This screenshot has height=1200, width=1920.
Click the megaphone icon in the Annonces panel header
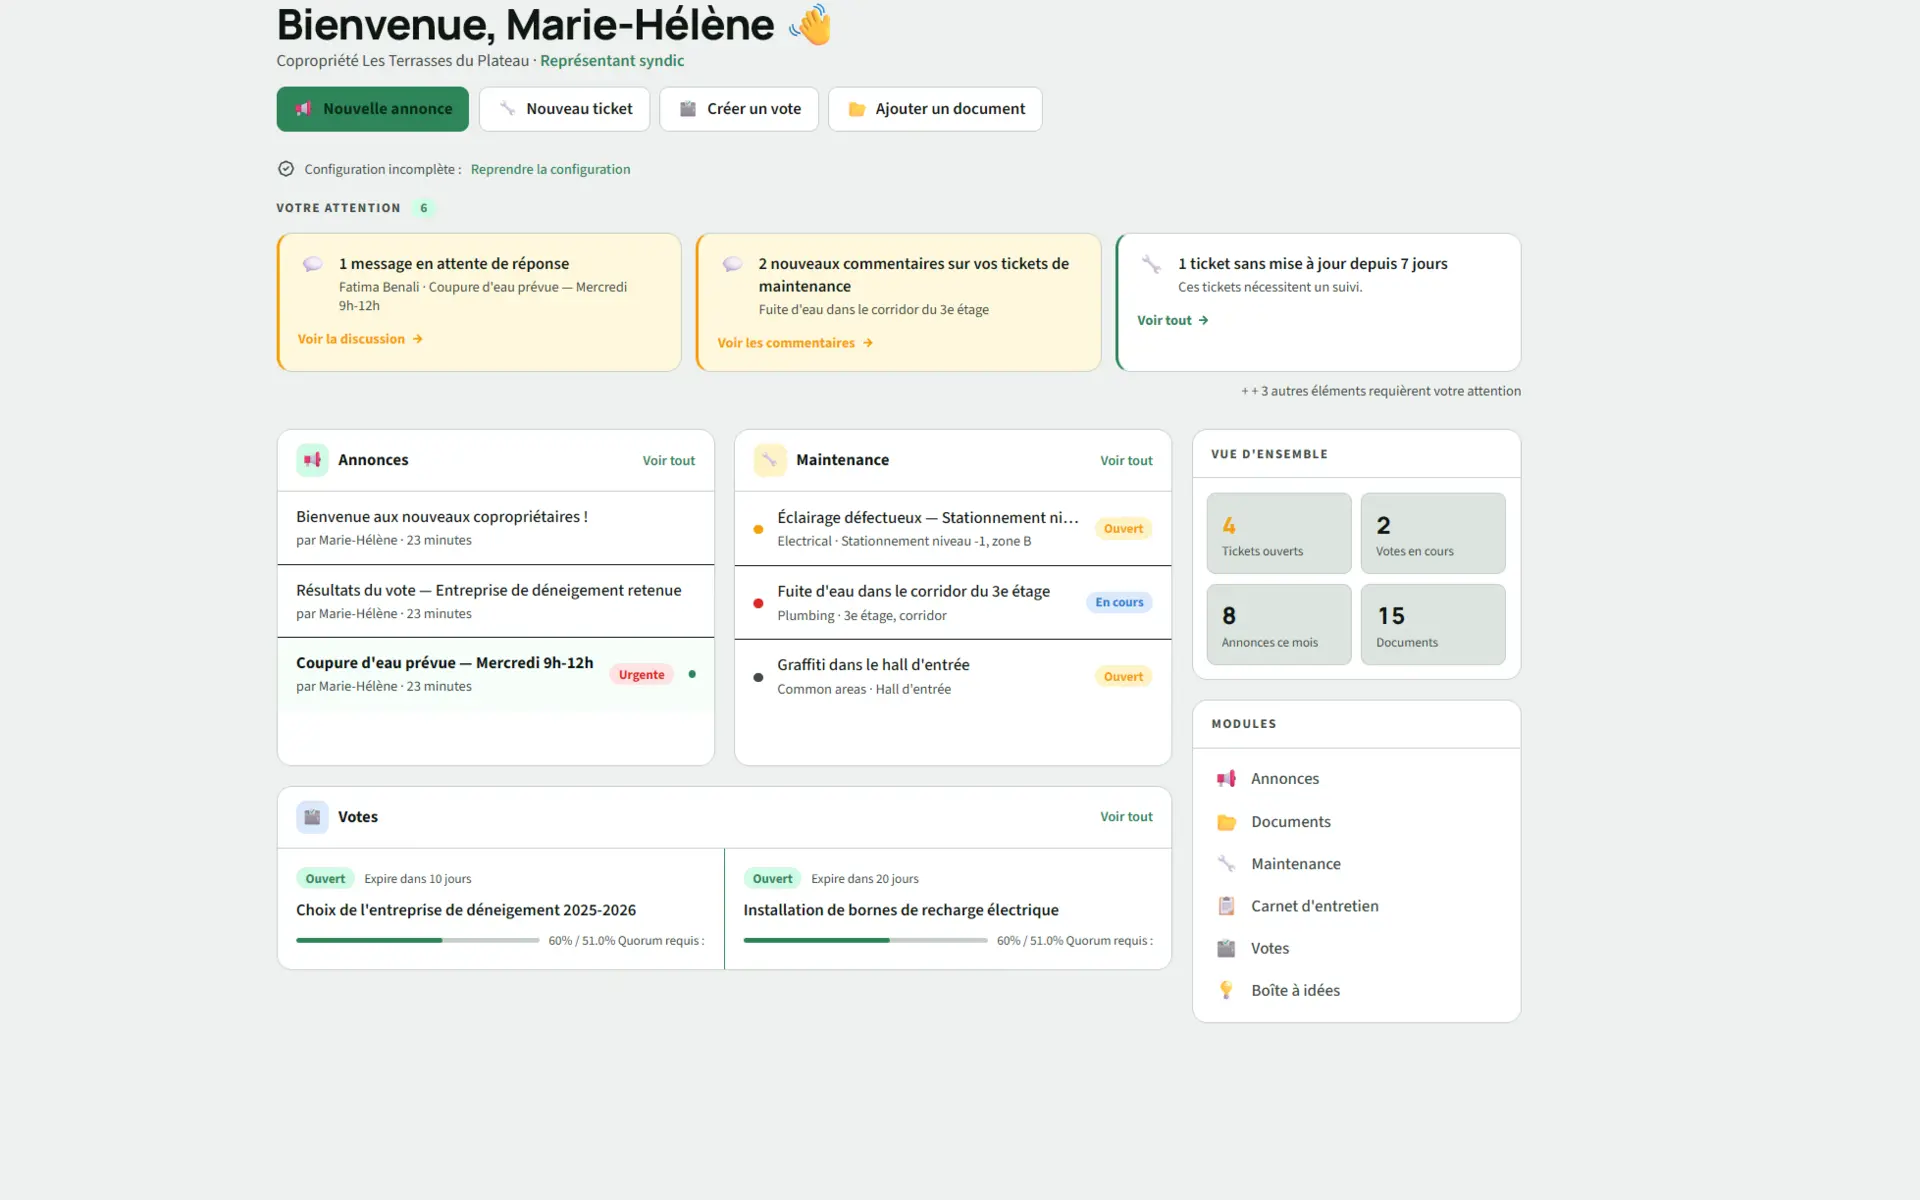tap(312, 460)
